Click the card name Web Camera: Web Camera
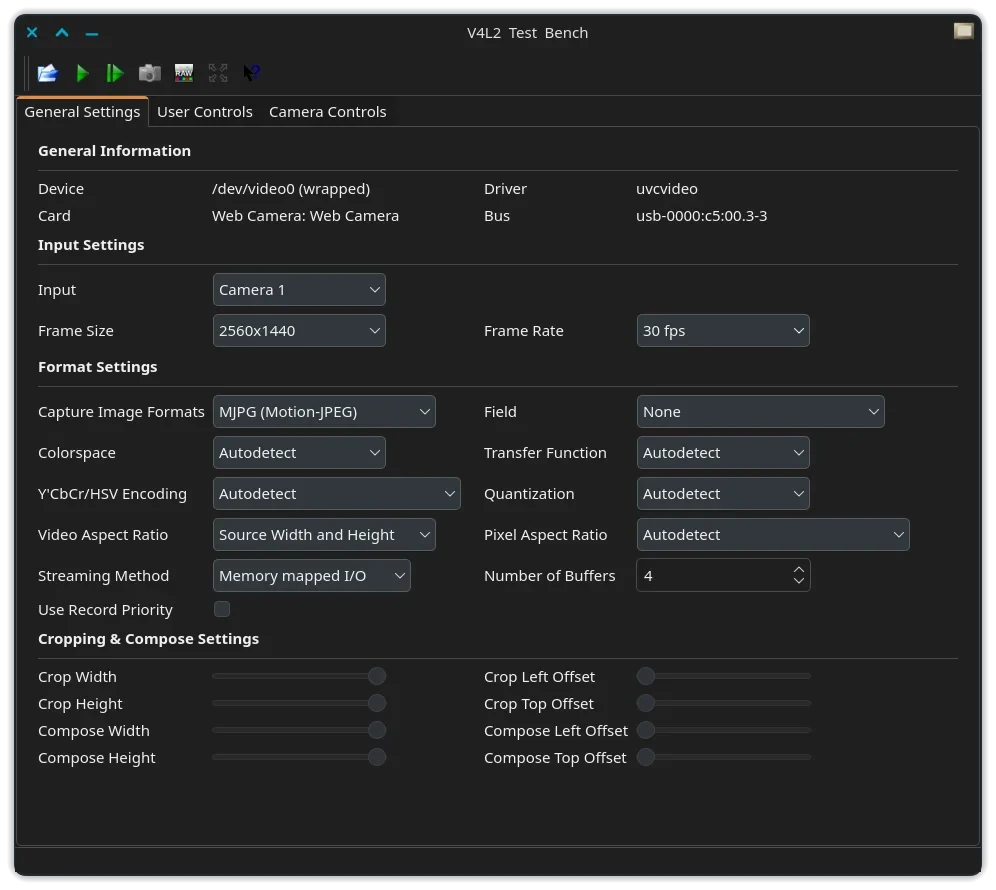The image size is (996, 890). coord(306,216)
